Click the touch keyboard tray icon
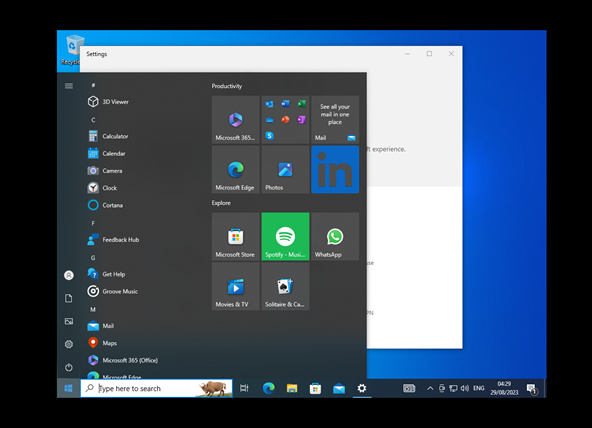Viewport: 592px width, 428px height. tap(409, 388)
